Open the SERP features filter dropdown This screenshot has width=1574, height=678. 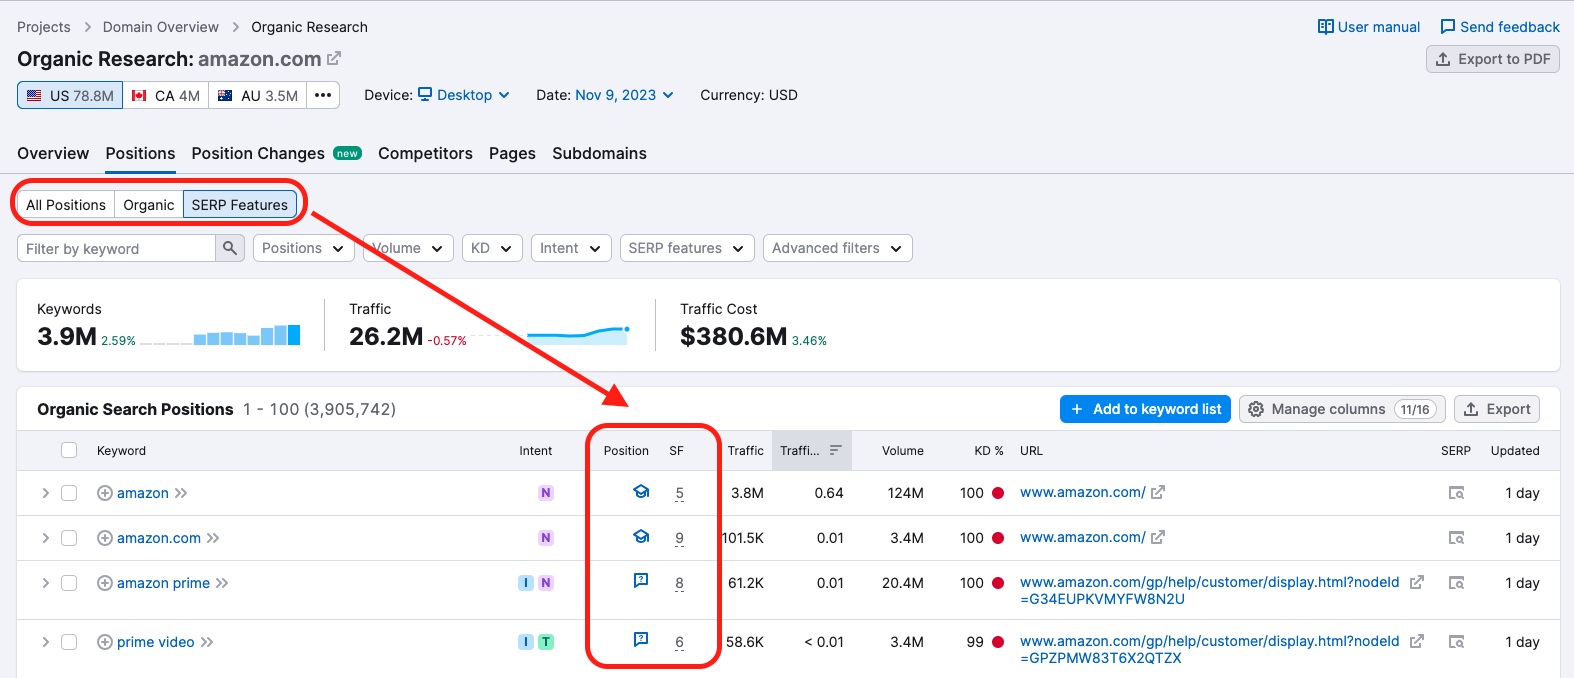[x=687, y=248]
